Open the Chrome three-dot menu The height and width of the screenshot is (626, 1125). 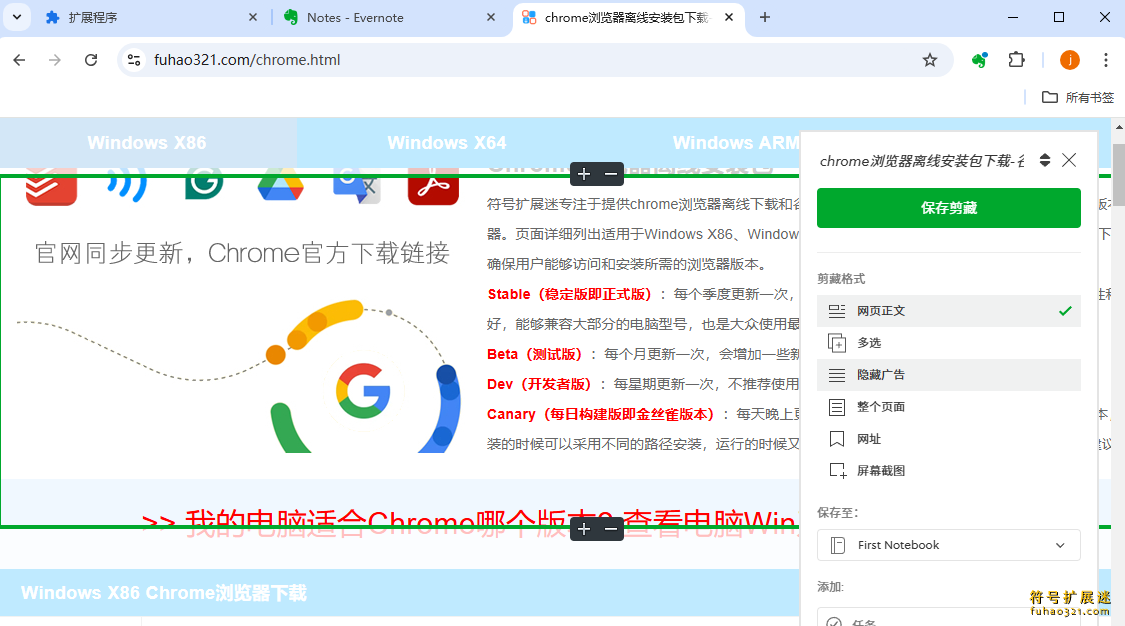pyautogui.click(x=1106, y=60)
